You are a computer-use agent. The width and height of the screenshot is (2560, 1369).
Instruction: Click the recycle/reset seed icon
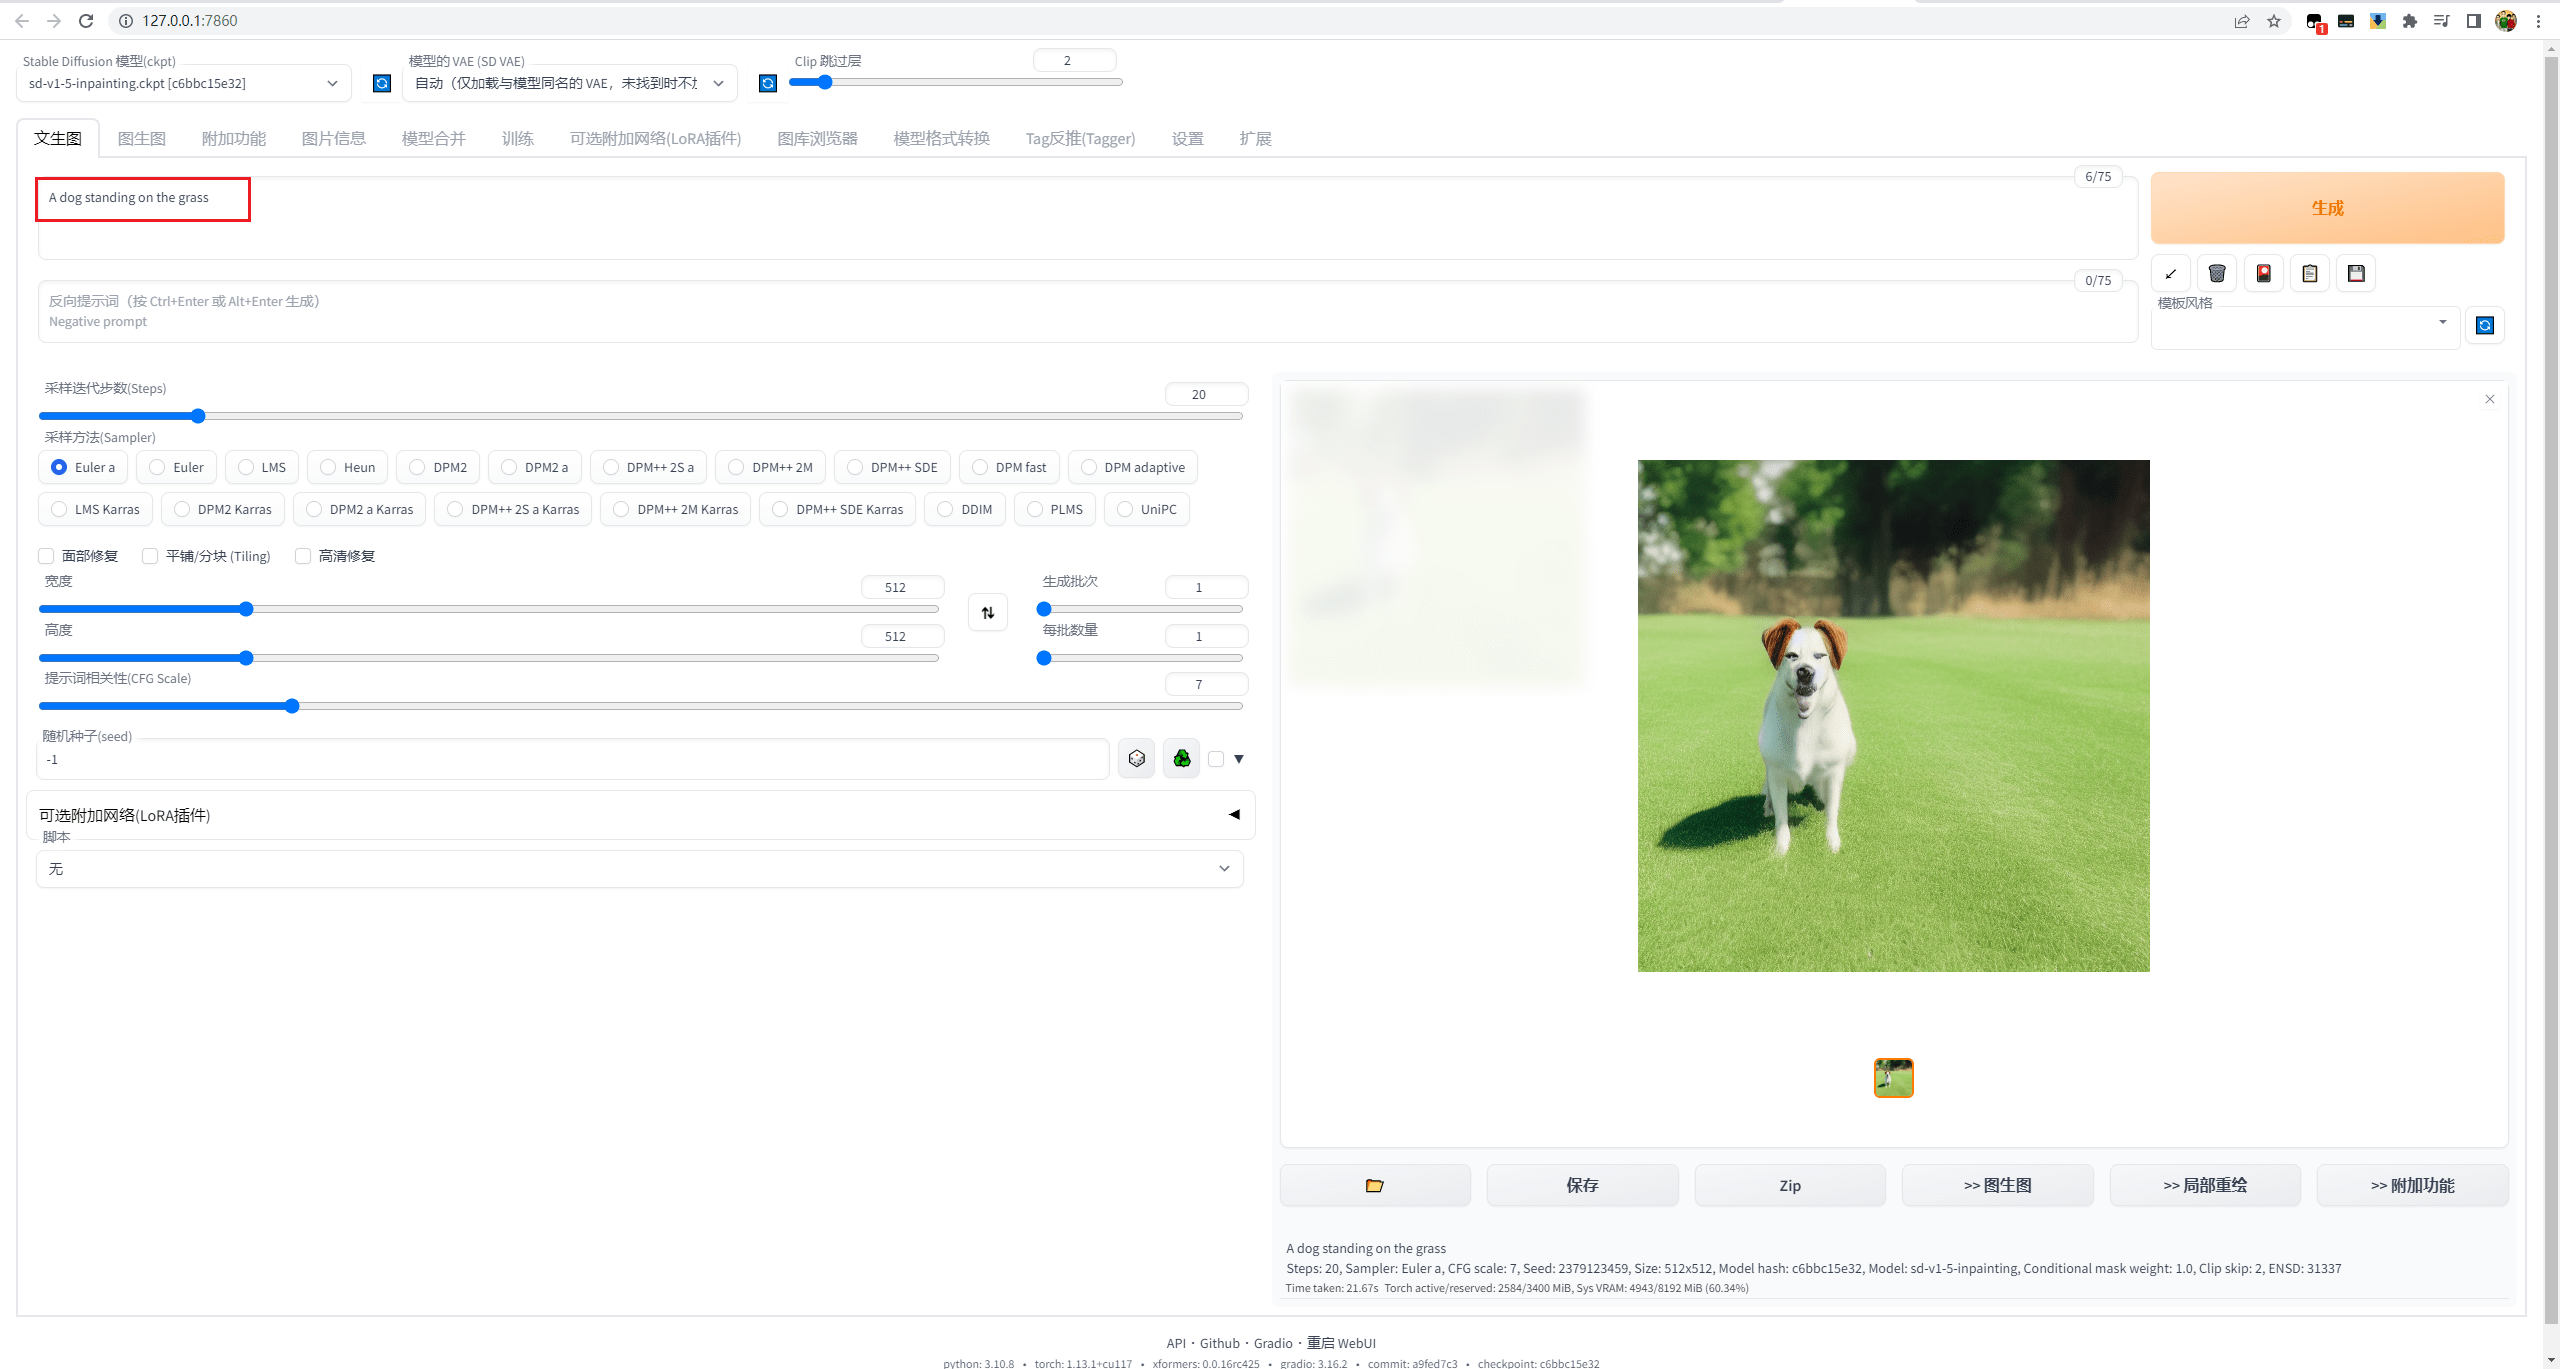1182,758
